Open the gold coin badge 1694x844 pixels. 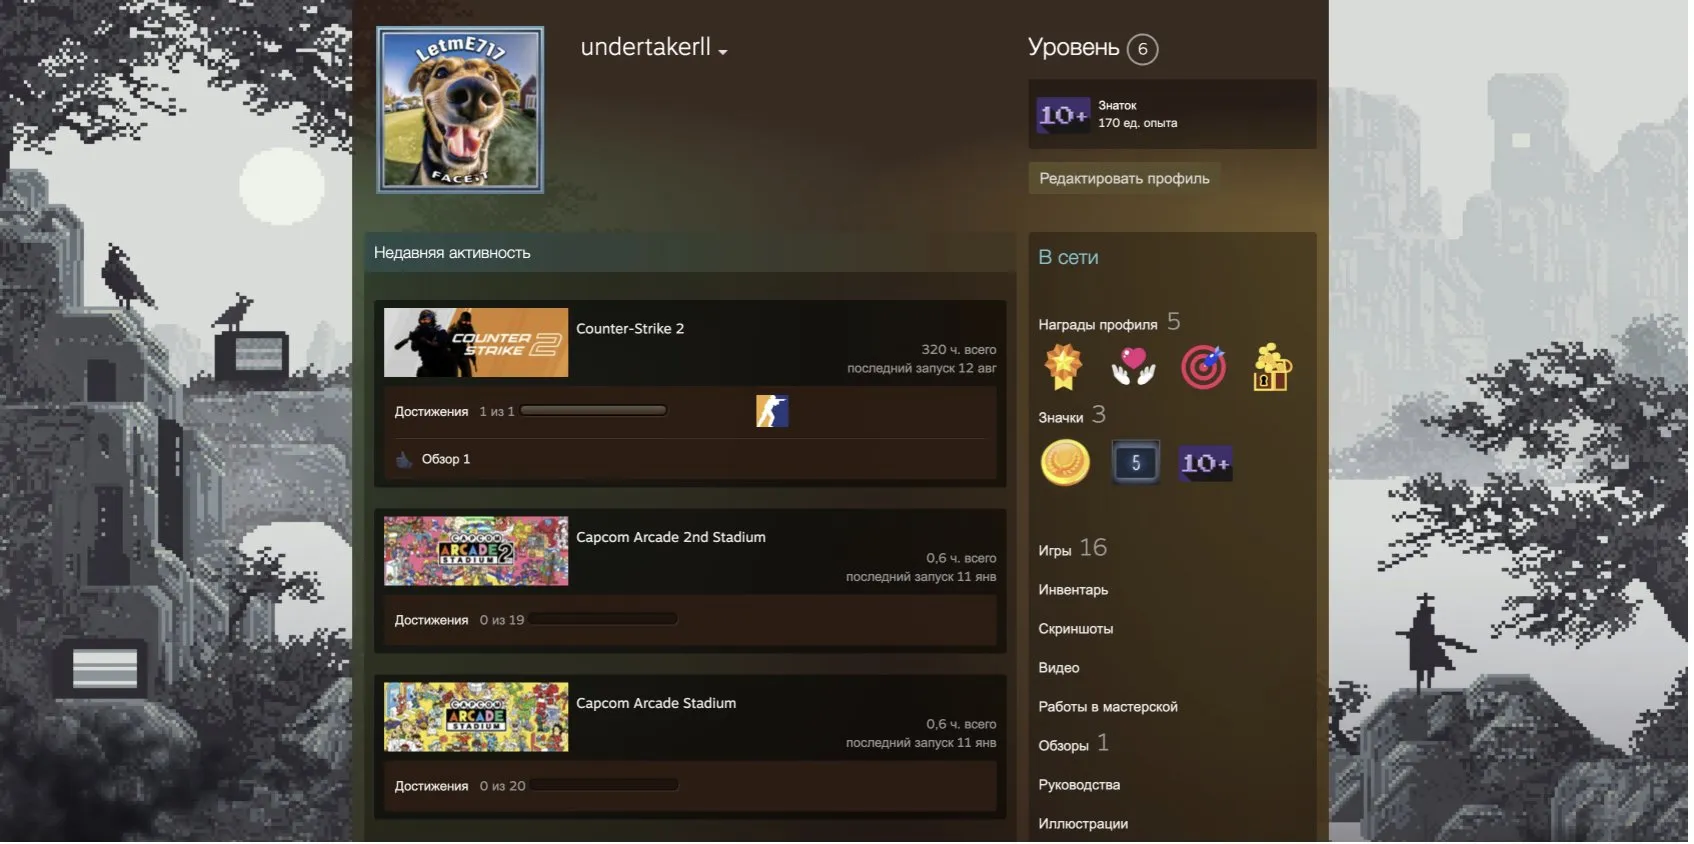pyautogui.click(x=1065, y=463)
